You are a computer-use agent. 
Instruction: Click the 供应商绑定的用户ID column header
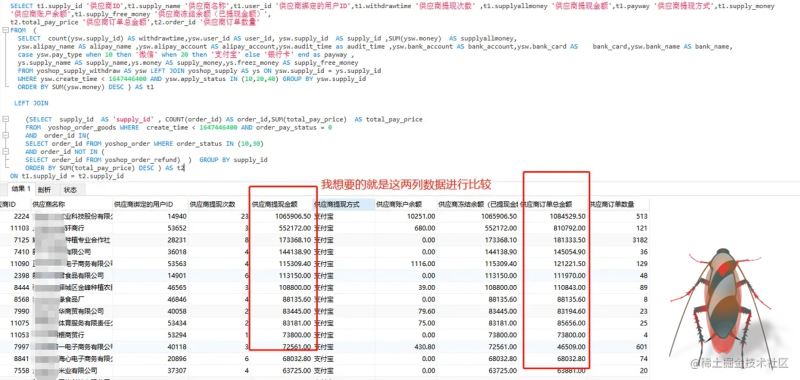coord(150,204)
